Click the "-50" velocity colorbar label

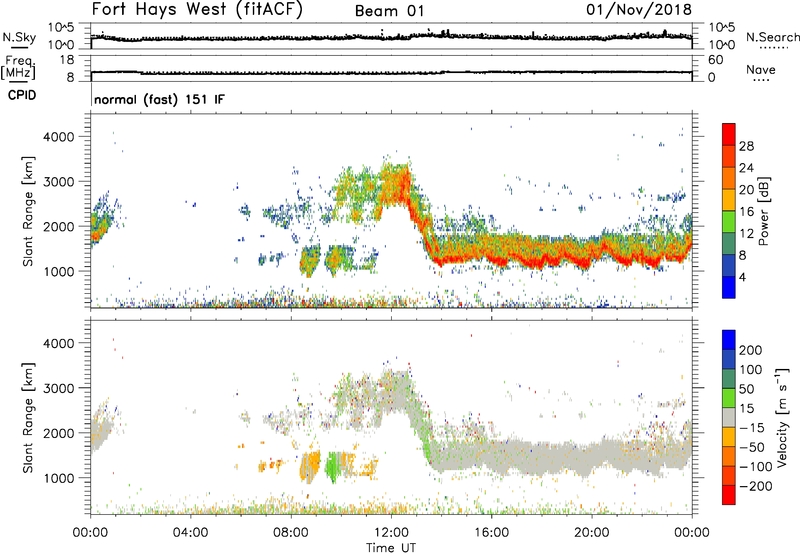[752, 447]
